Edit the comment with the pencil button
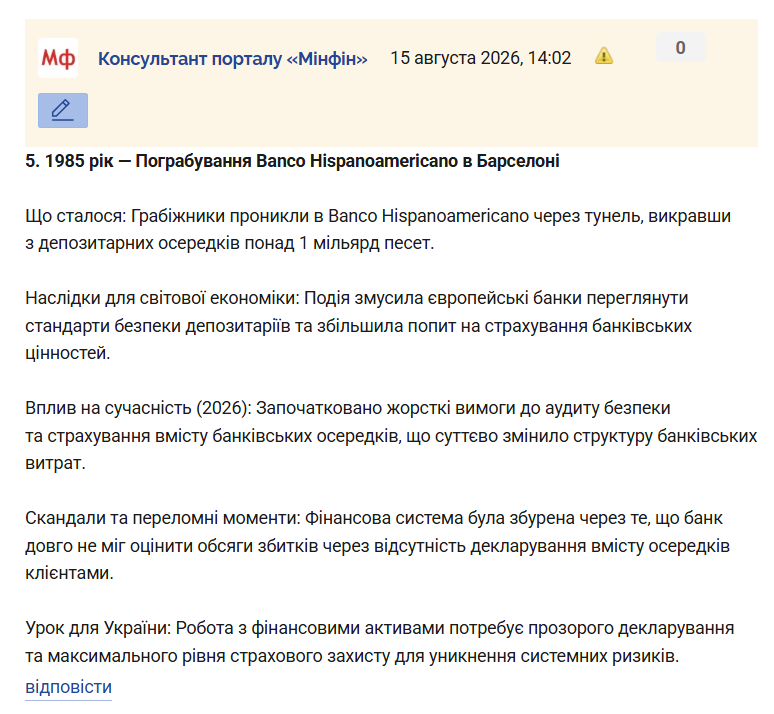This screenshot has width=774, height=714. 63,111
